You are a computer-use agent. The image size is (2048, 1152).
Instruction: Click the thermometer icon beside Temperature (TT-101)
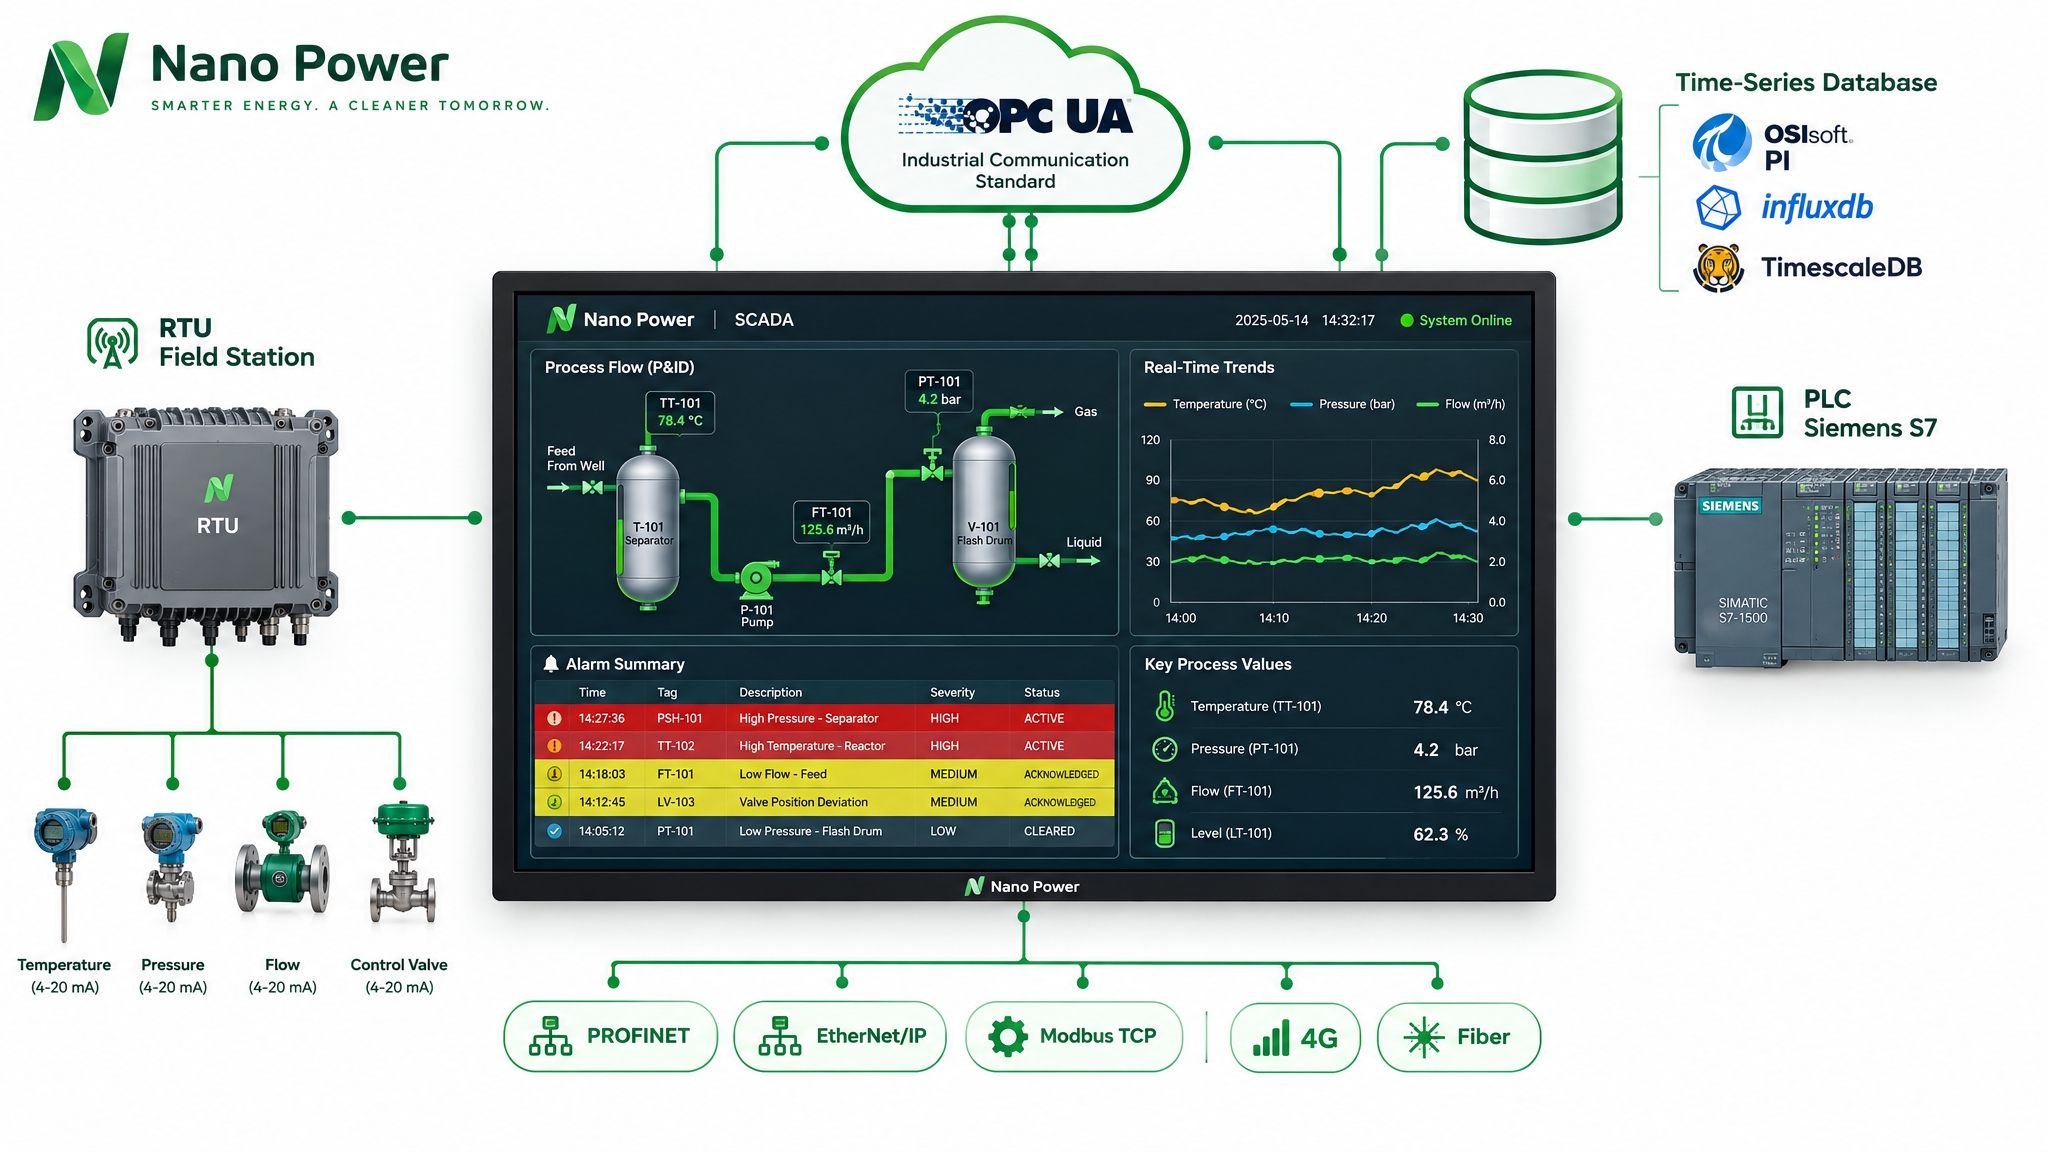coord(1165,706)
